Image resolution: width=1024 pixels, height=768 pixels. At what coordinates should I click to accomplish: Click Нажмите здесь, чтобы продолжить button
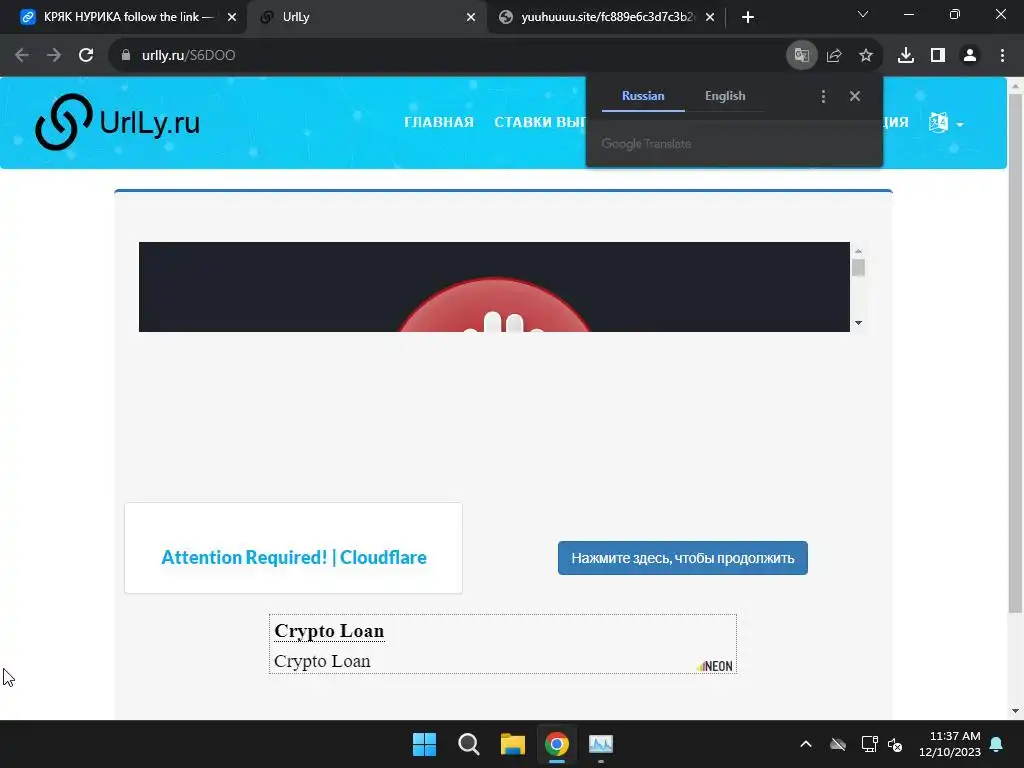tap(682, 558)
